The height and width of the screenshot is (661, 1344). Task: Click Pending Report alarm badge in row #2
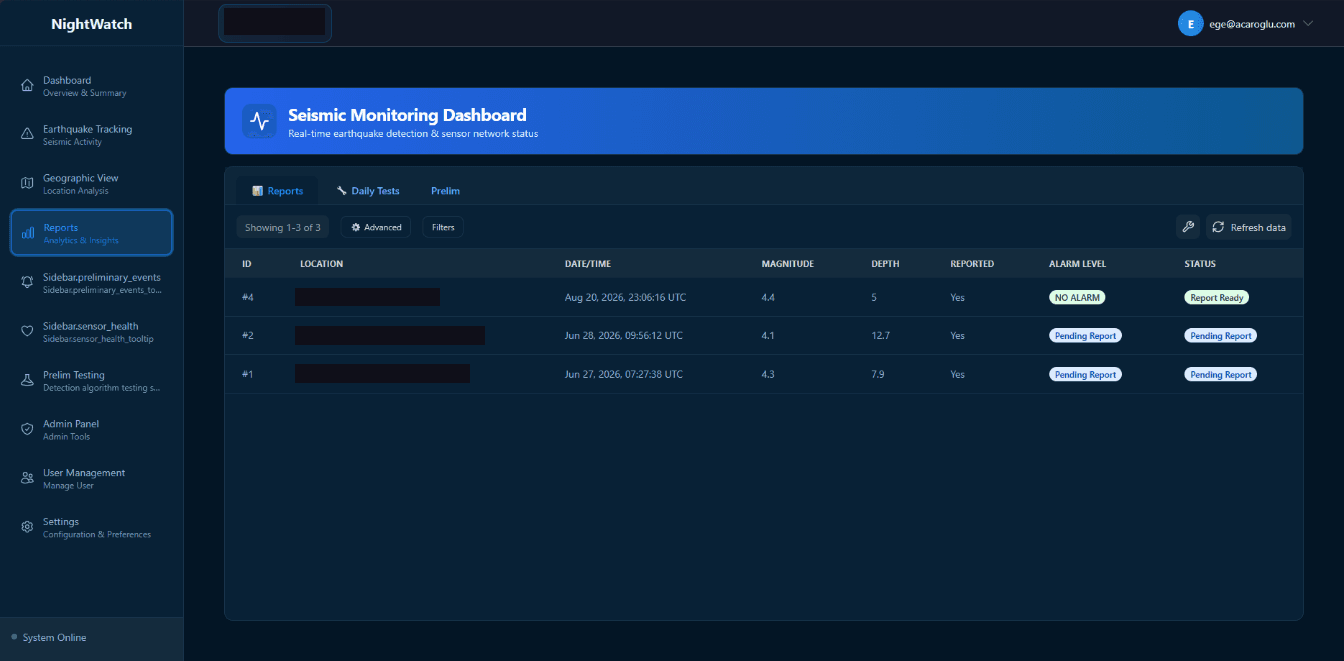click(1085, 336)
